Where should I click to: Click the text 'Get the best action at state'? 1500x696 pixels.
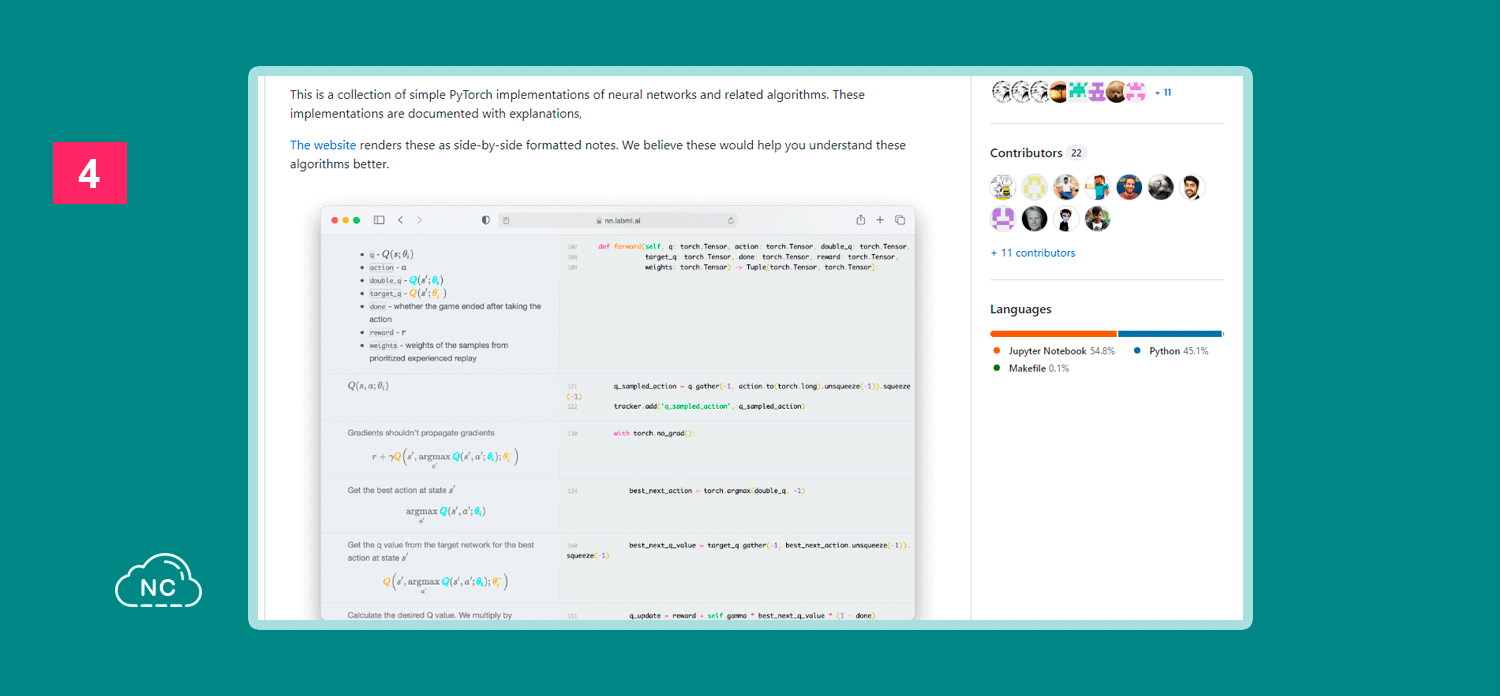coord(402,490)
